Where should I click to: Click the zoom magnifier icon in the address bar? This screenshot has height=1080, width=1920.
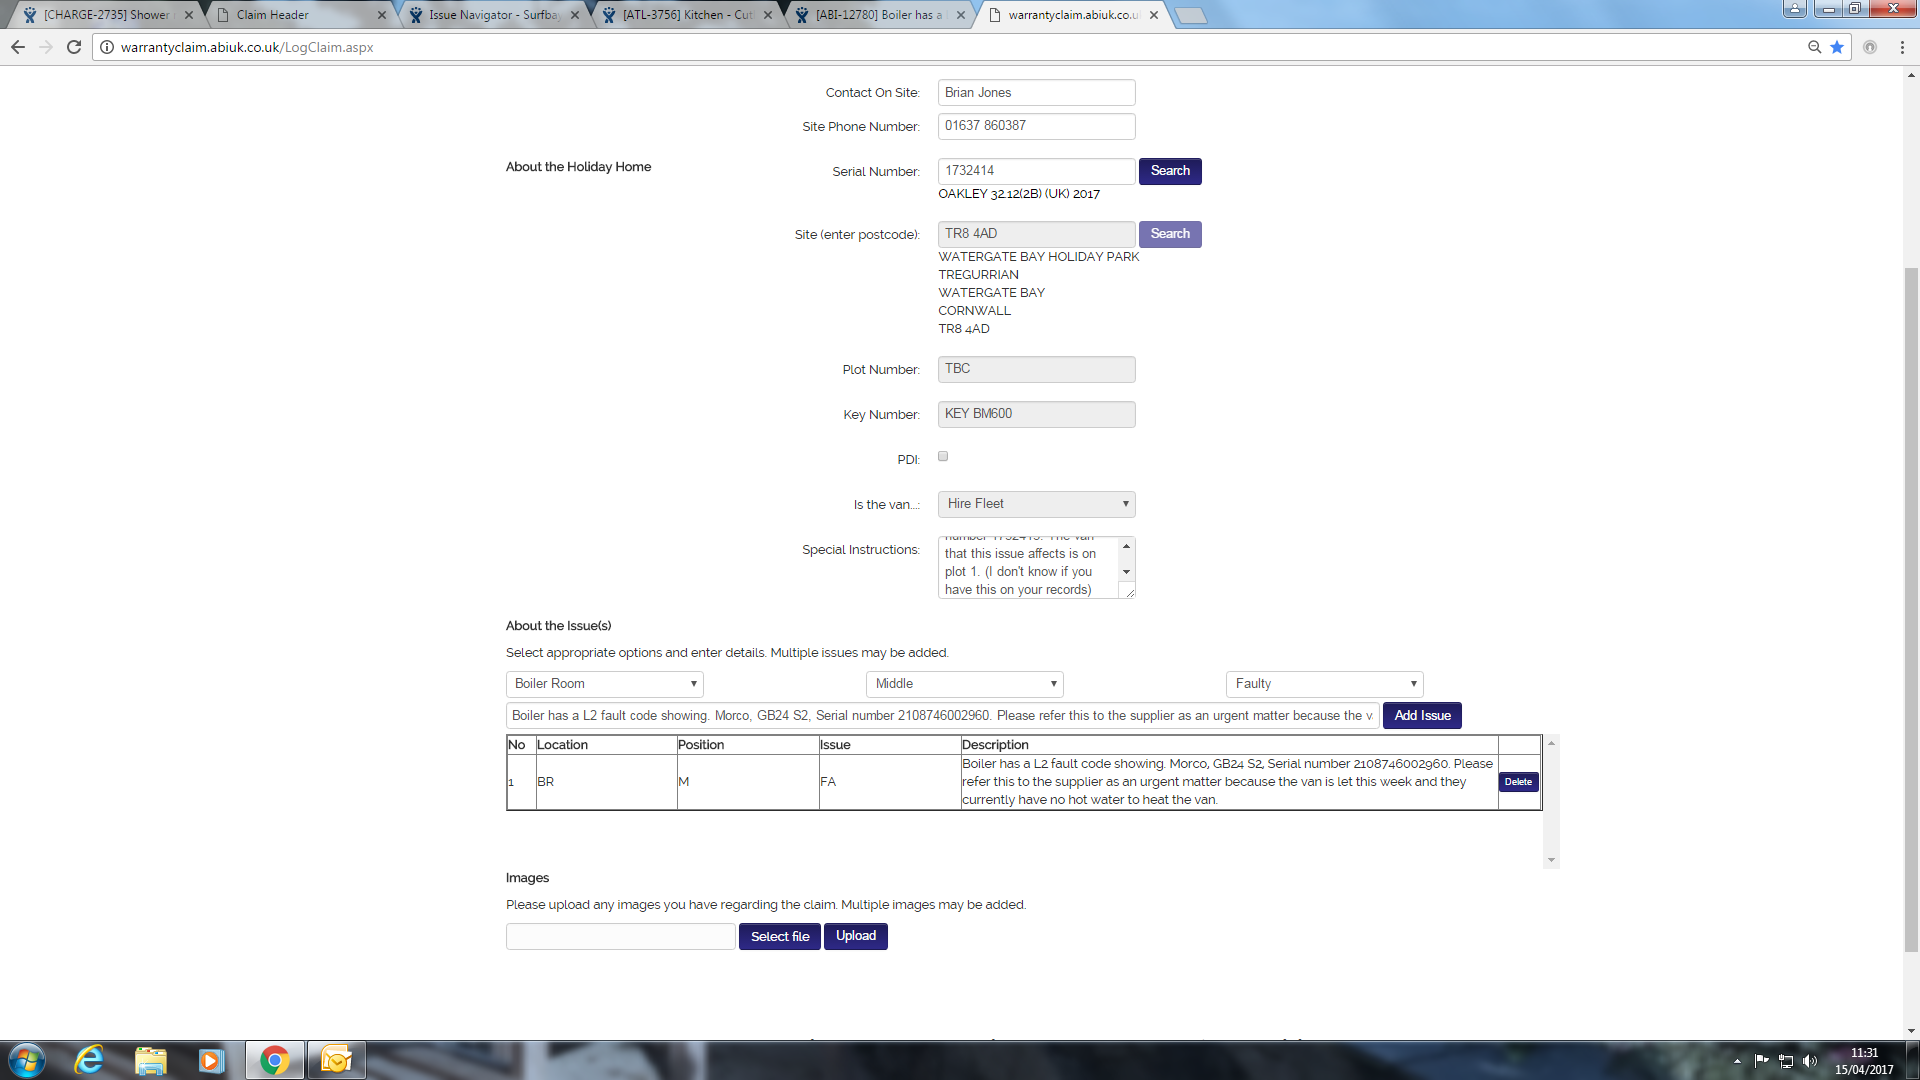(x=1814, y=47)
